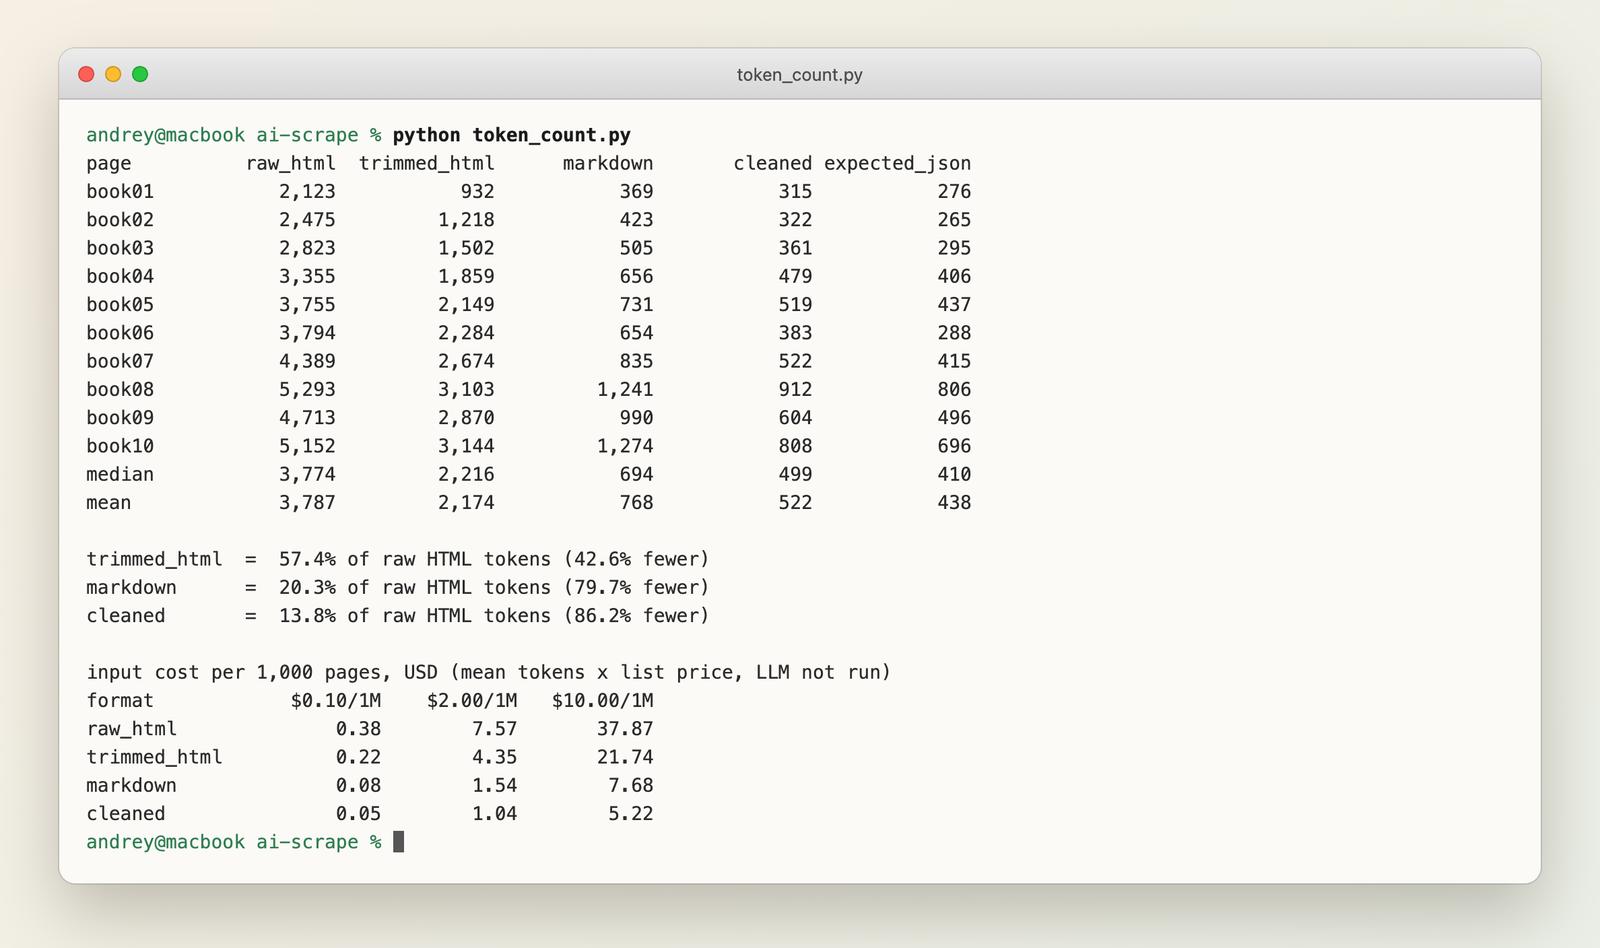Click the 'book04' row label
This screenshot has height=948, width=1600.
click(120, 276)
